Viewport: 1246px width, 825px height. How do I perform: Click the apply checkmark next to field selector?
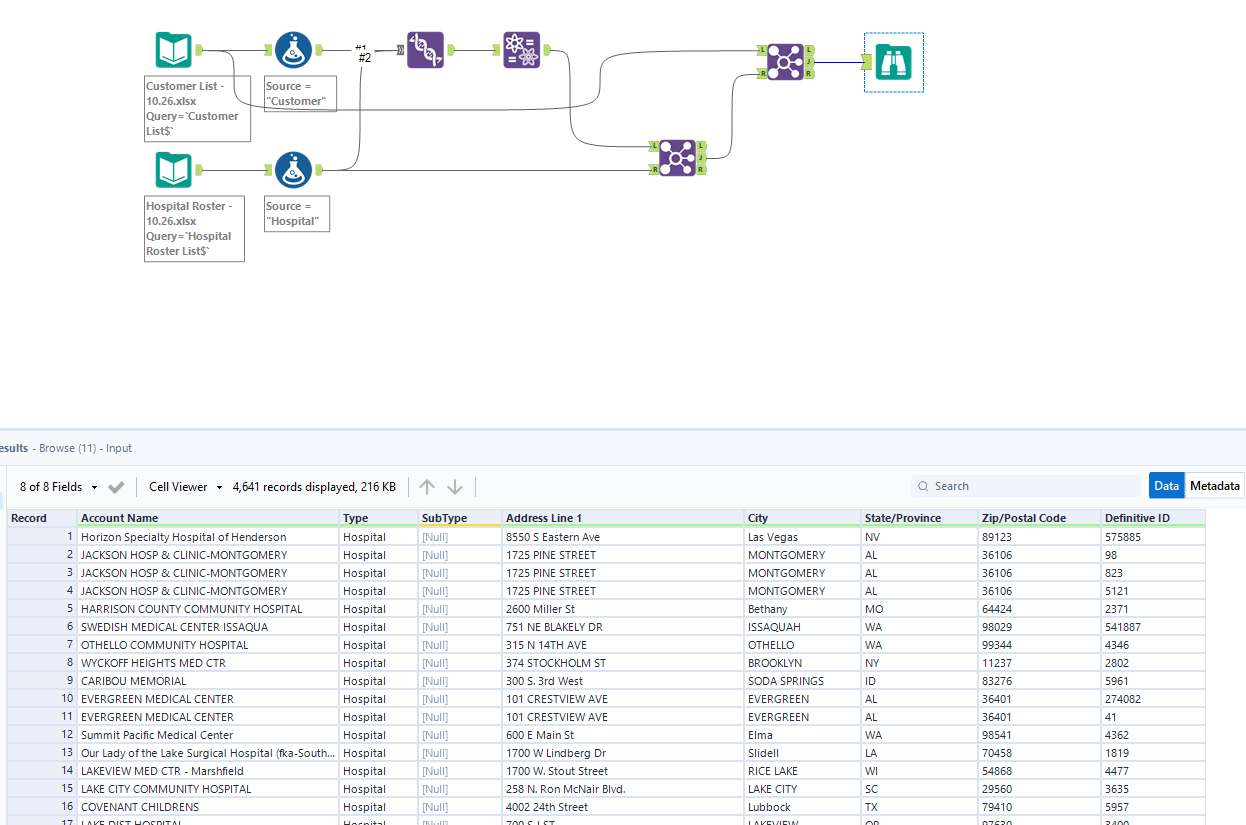point(116,486)
